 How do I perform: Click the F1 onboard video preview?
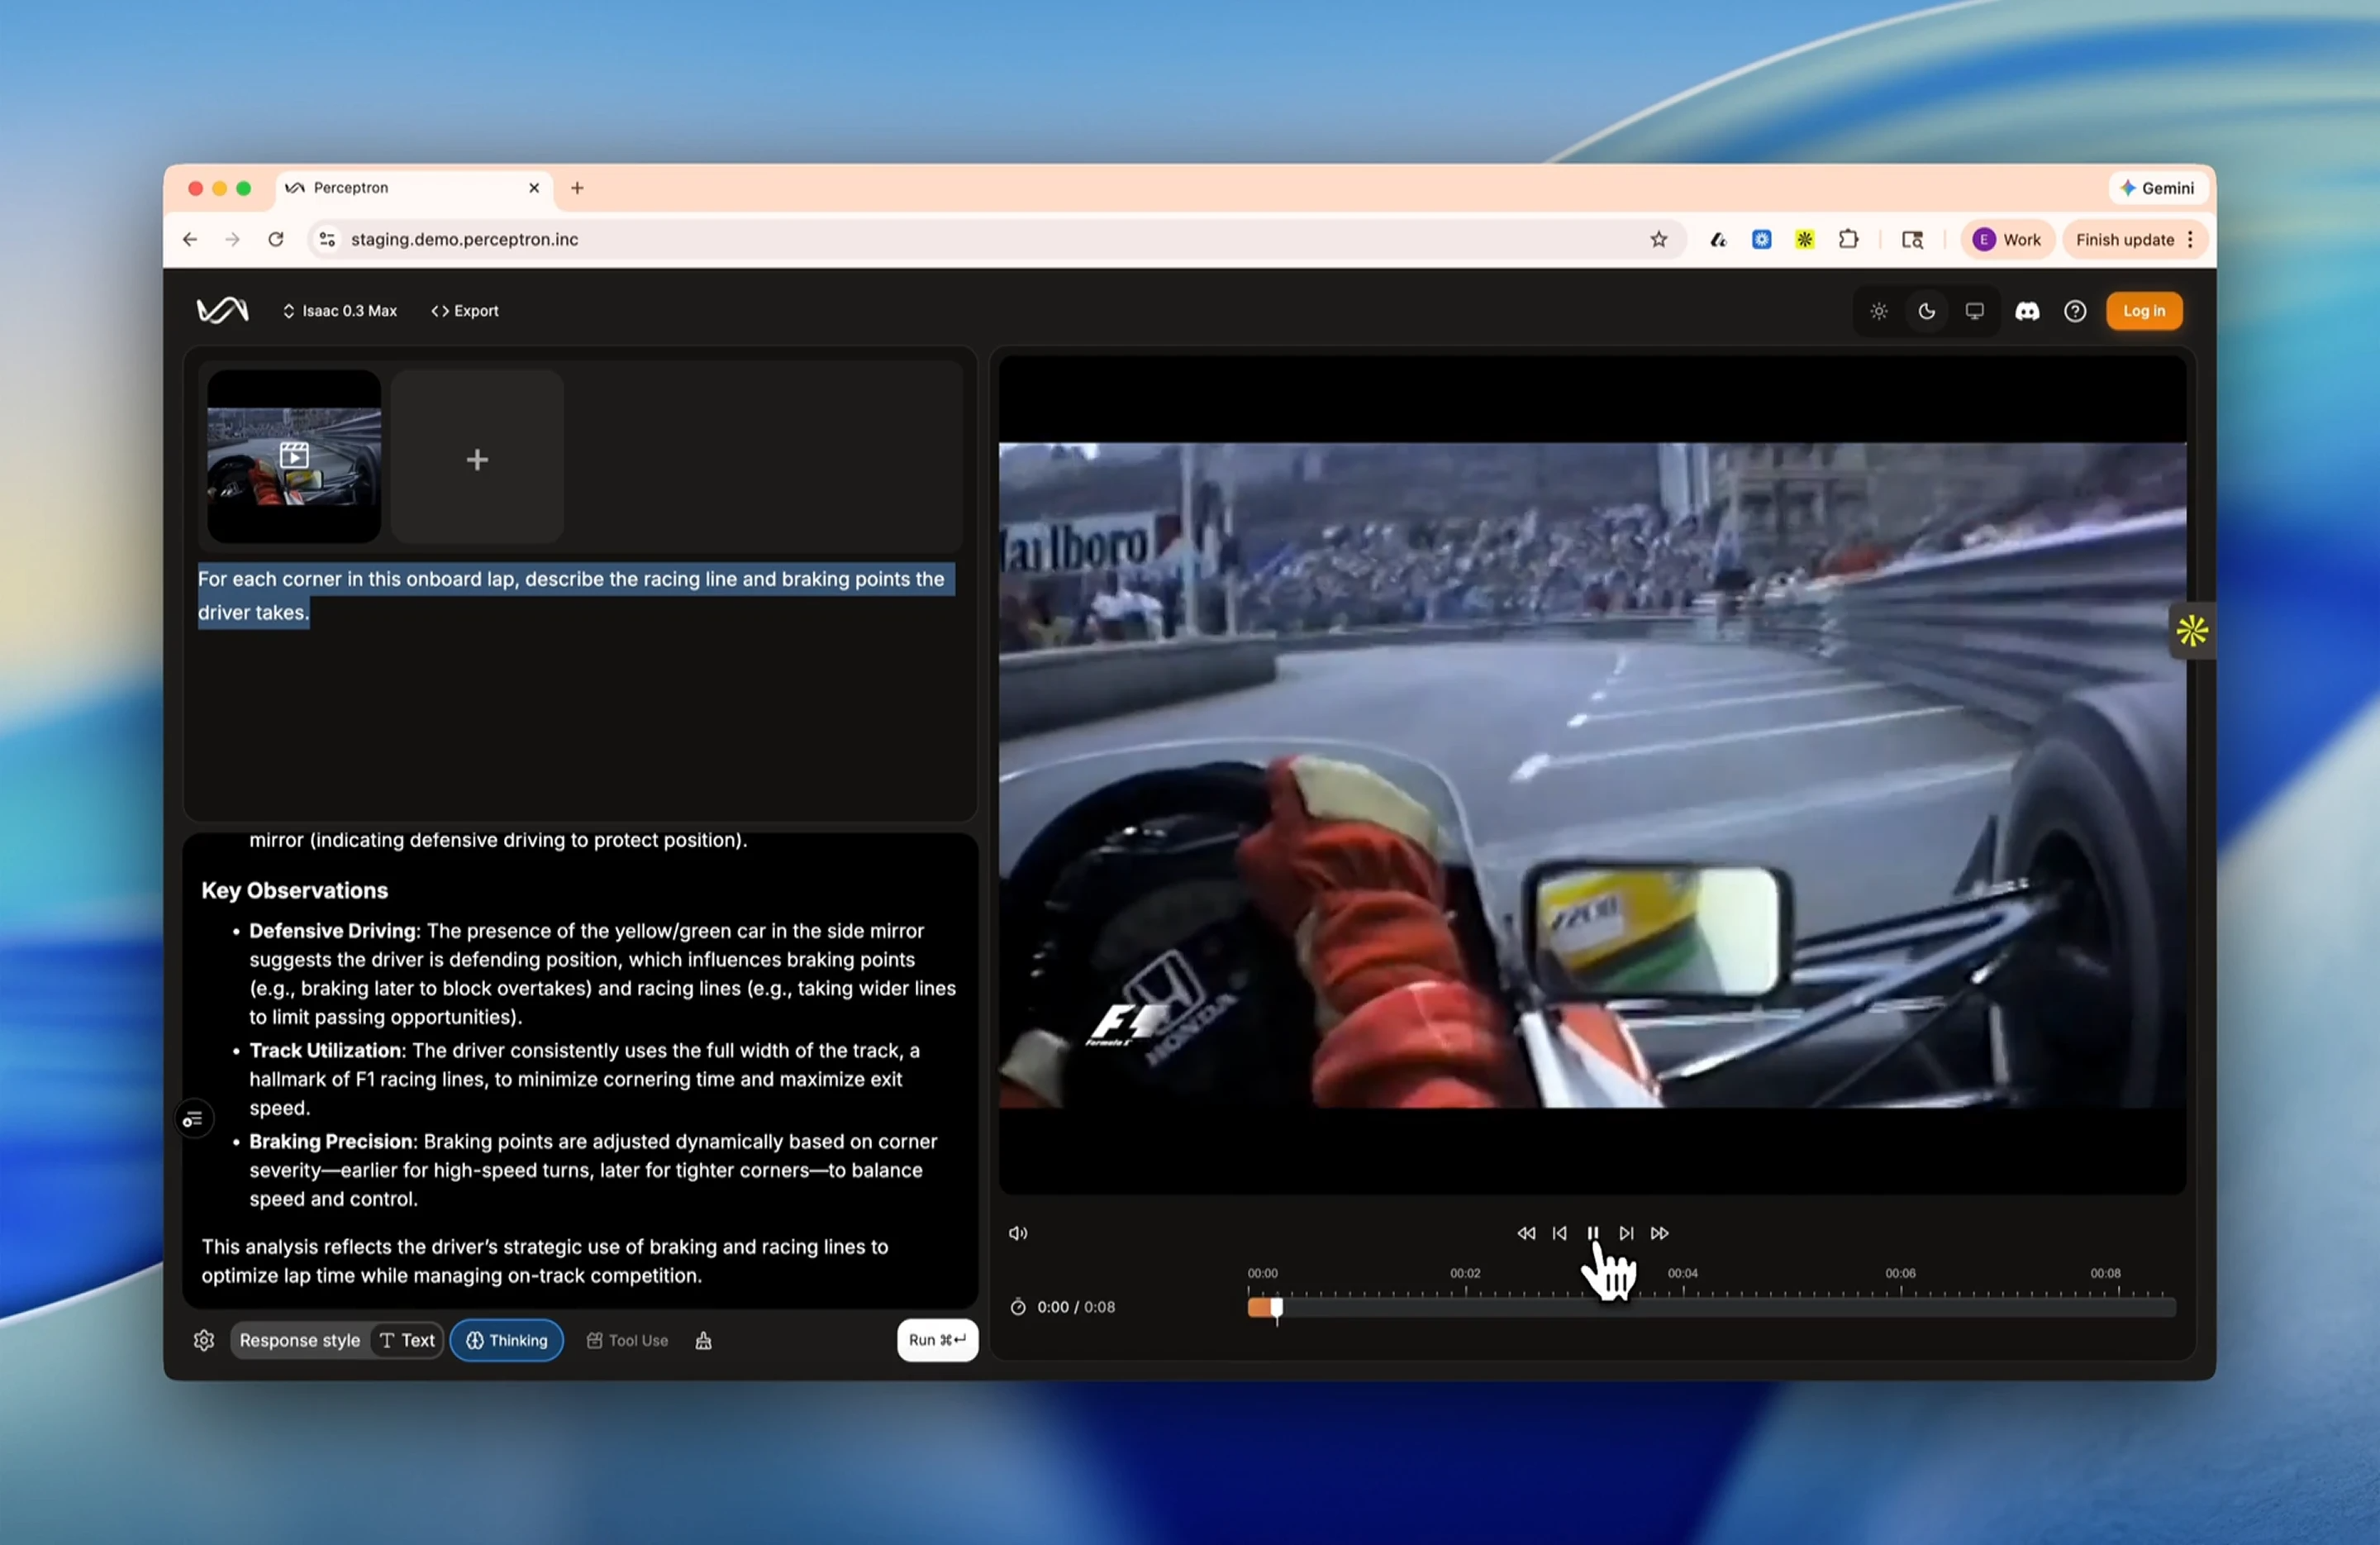coord(1592,775)
